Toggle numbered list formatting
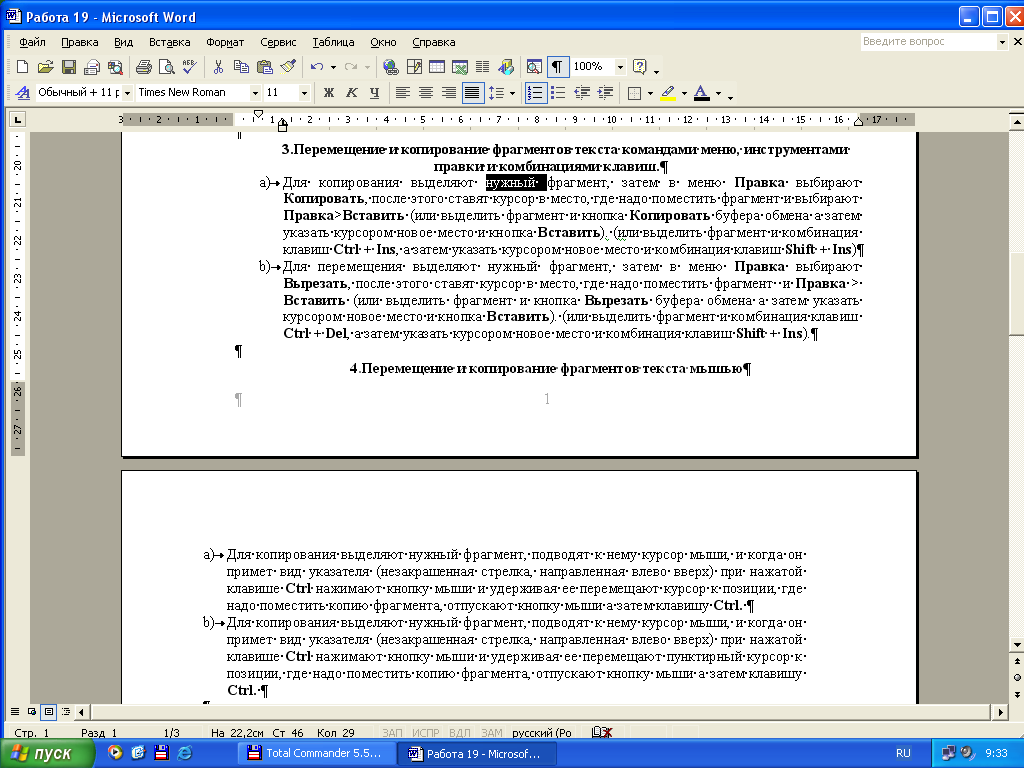1024x768 pixels. (x=535, y=93)
